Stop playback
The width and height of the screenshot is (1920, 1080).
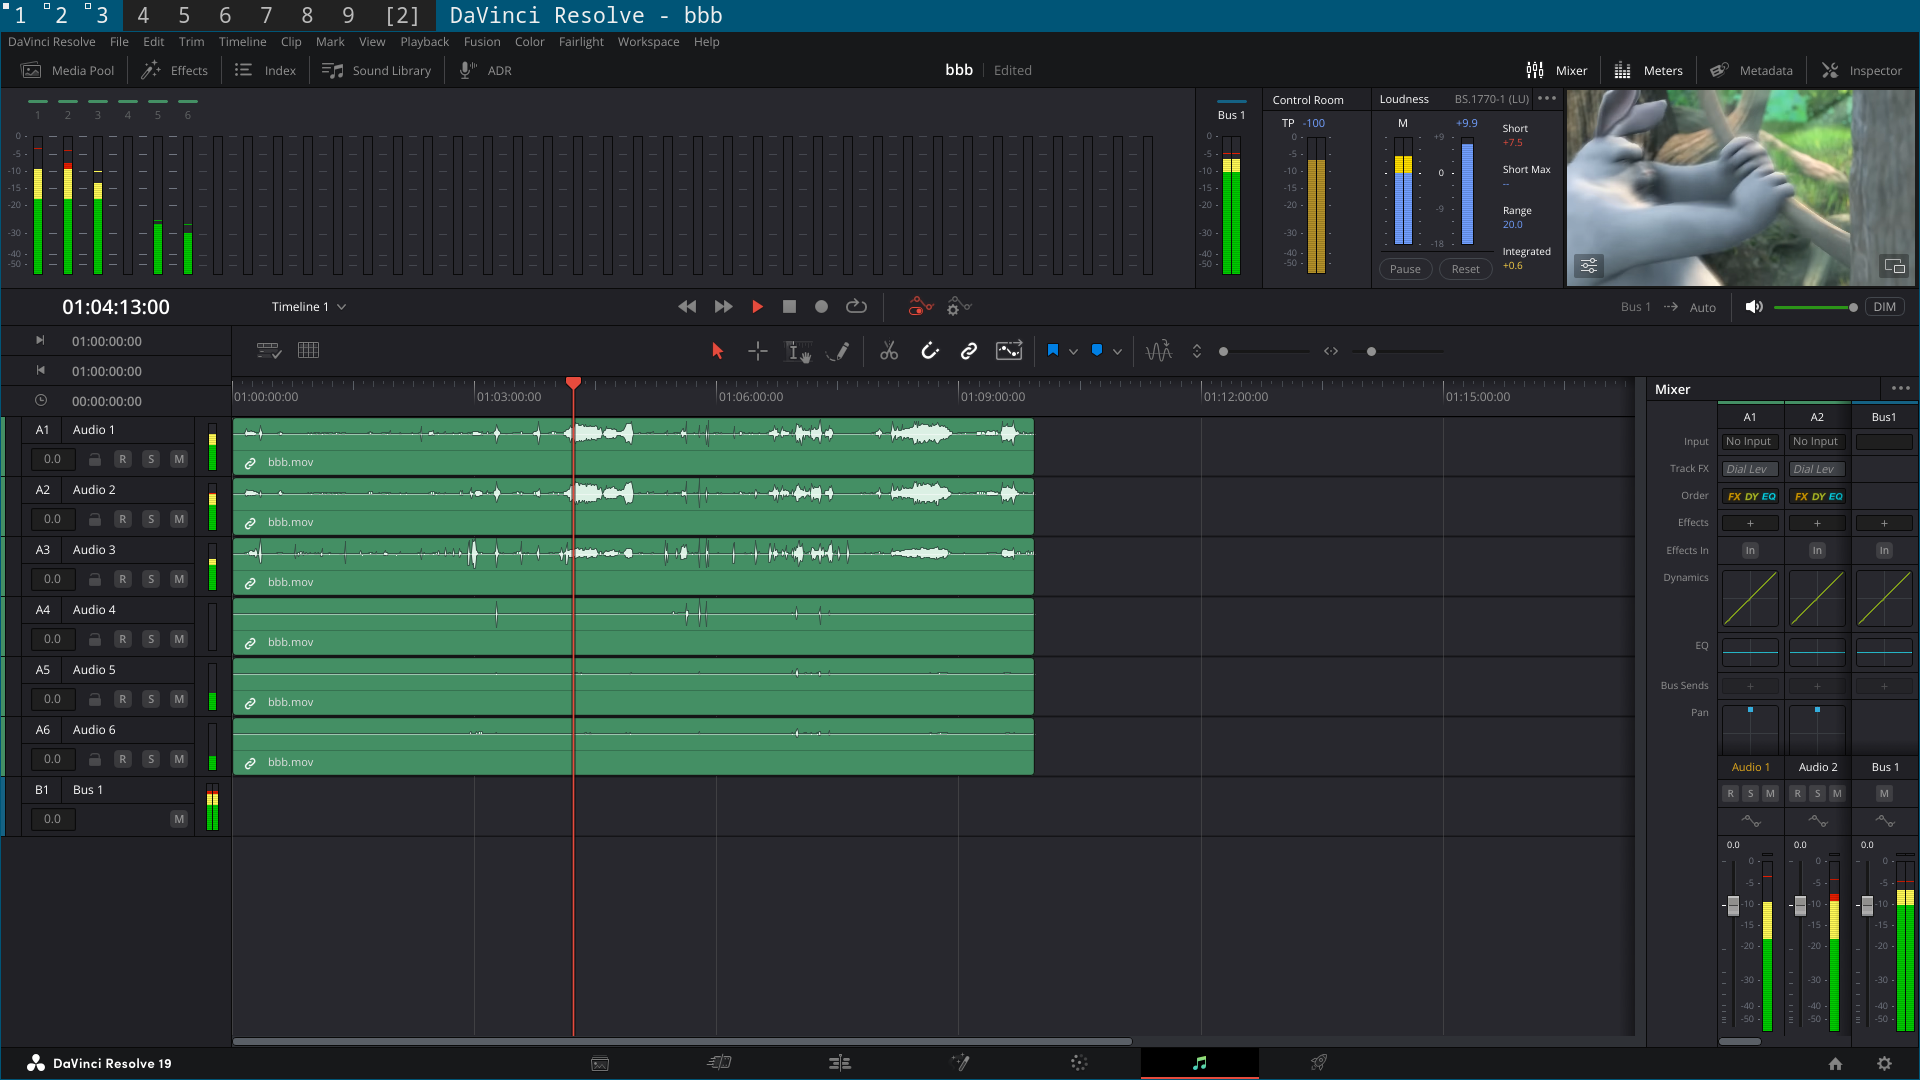(x=789, y=307)
